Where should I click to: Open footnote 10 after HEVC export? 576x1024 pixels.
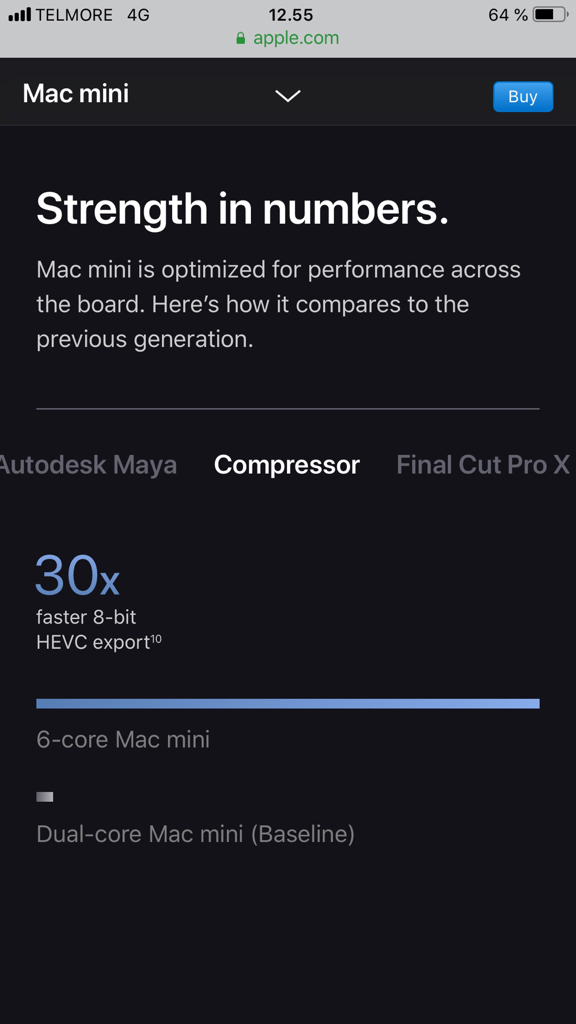click(x=156, y=639)
